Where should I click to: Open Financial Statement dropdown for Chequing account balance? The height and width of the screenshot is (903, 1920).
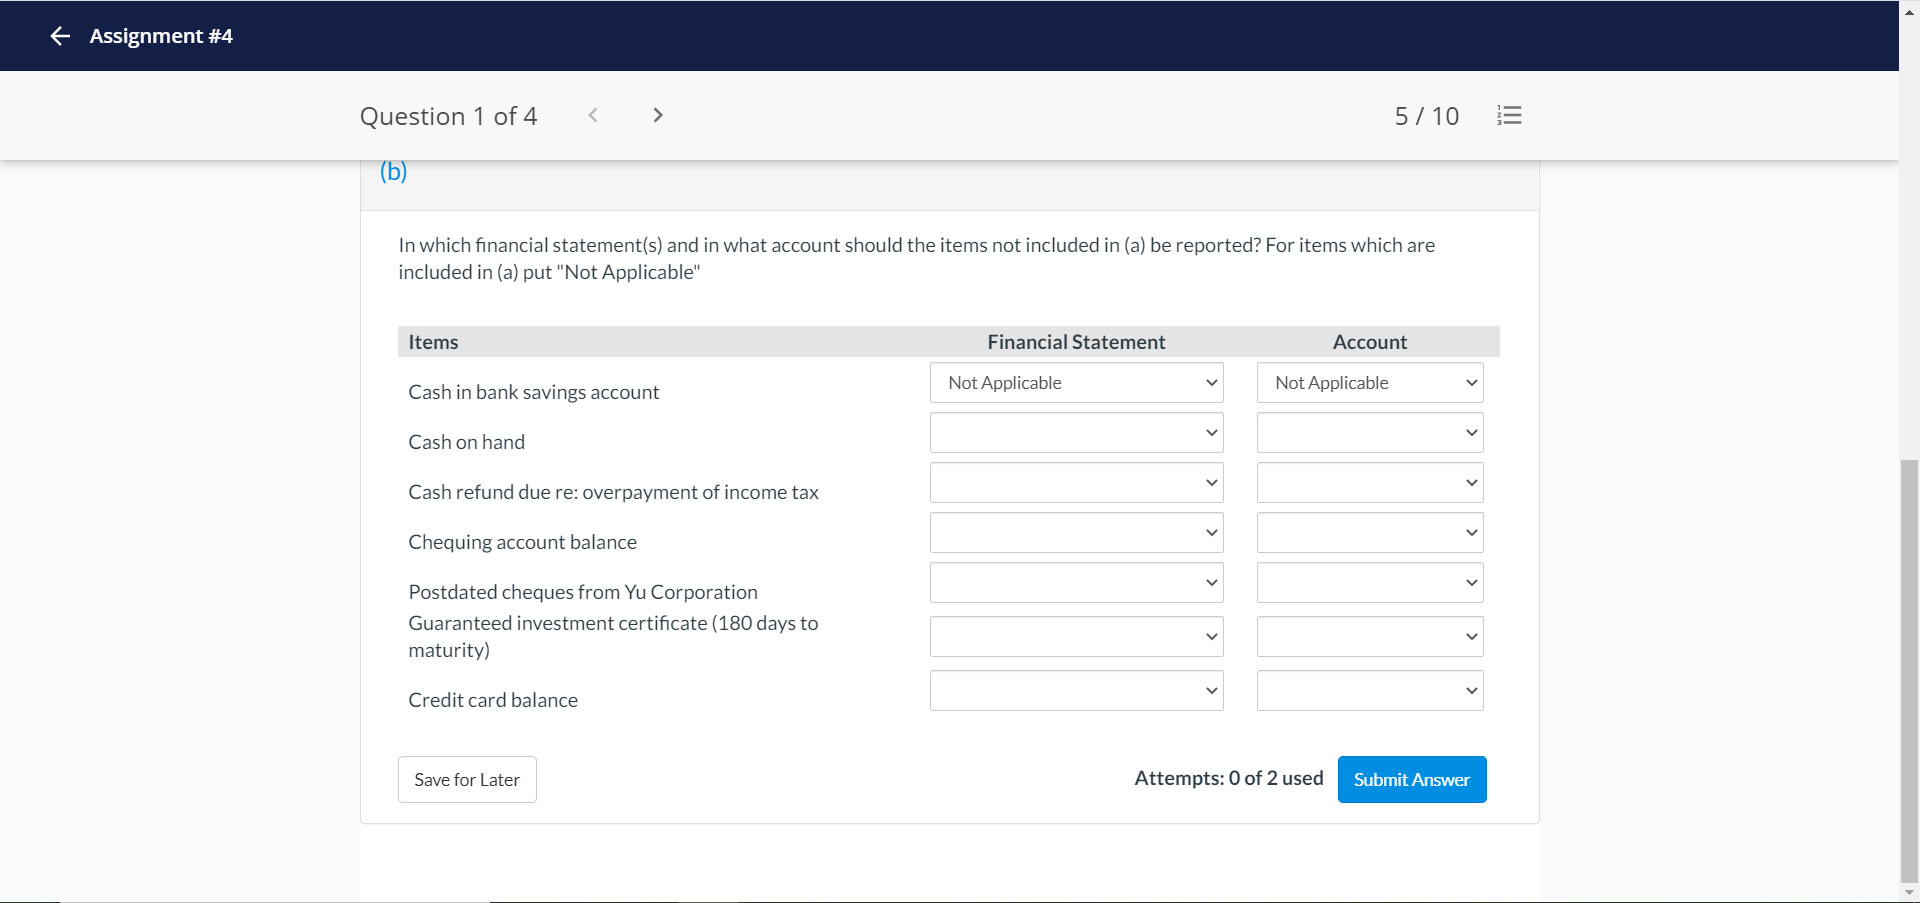1077,533
